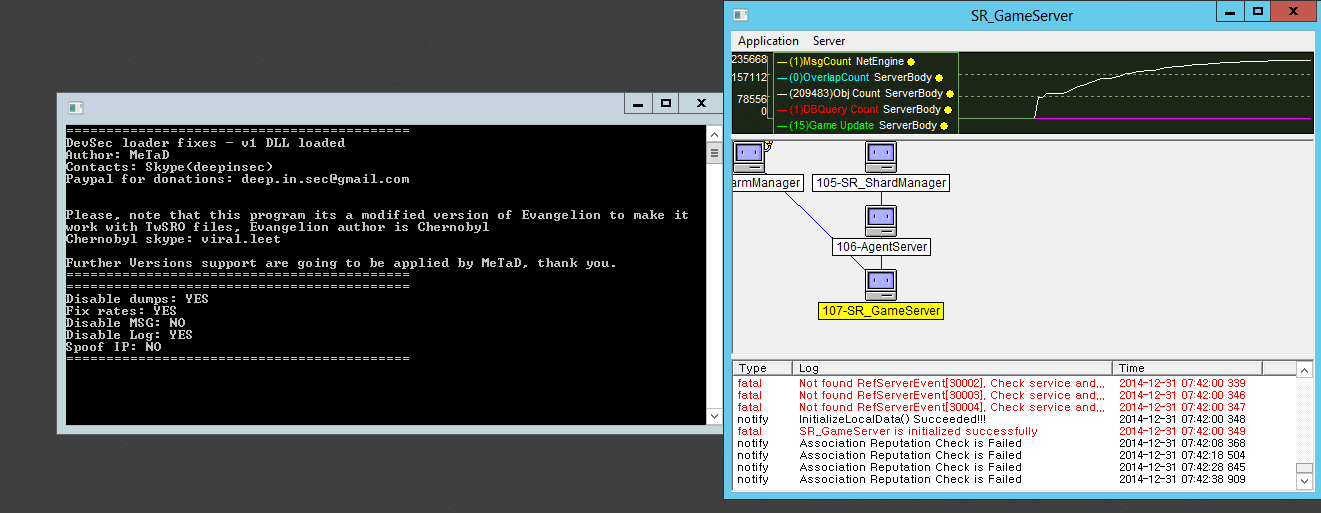Viewport: 1321px width, 514px height.
Task: Select the DBQuery Count legend entry
Action: click(864, 110)
